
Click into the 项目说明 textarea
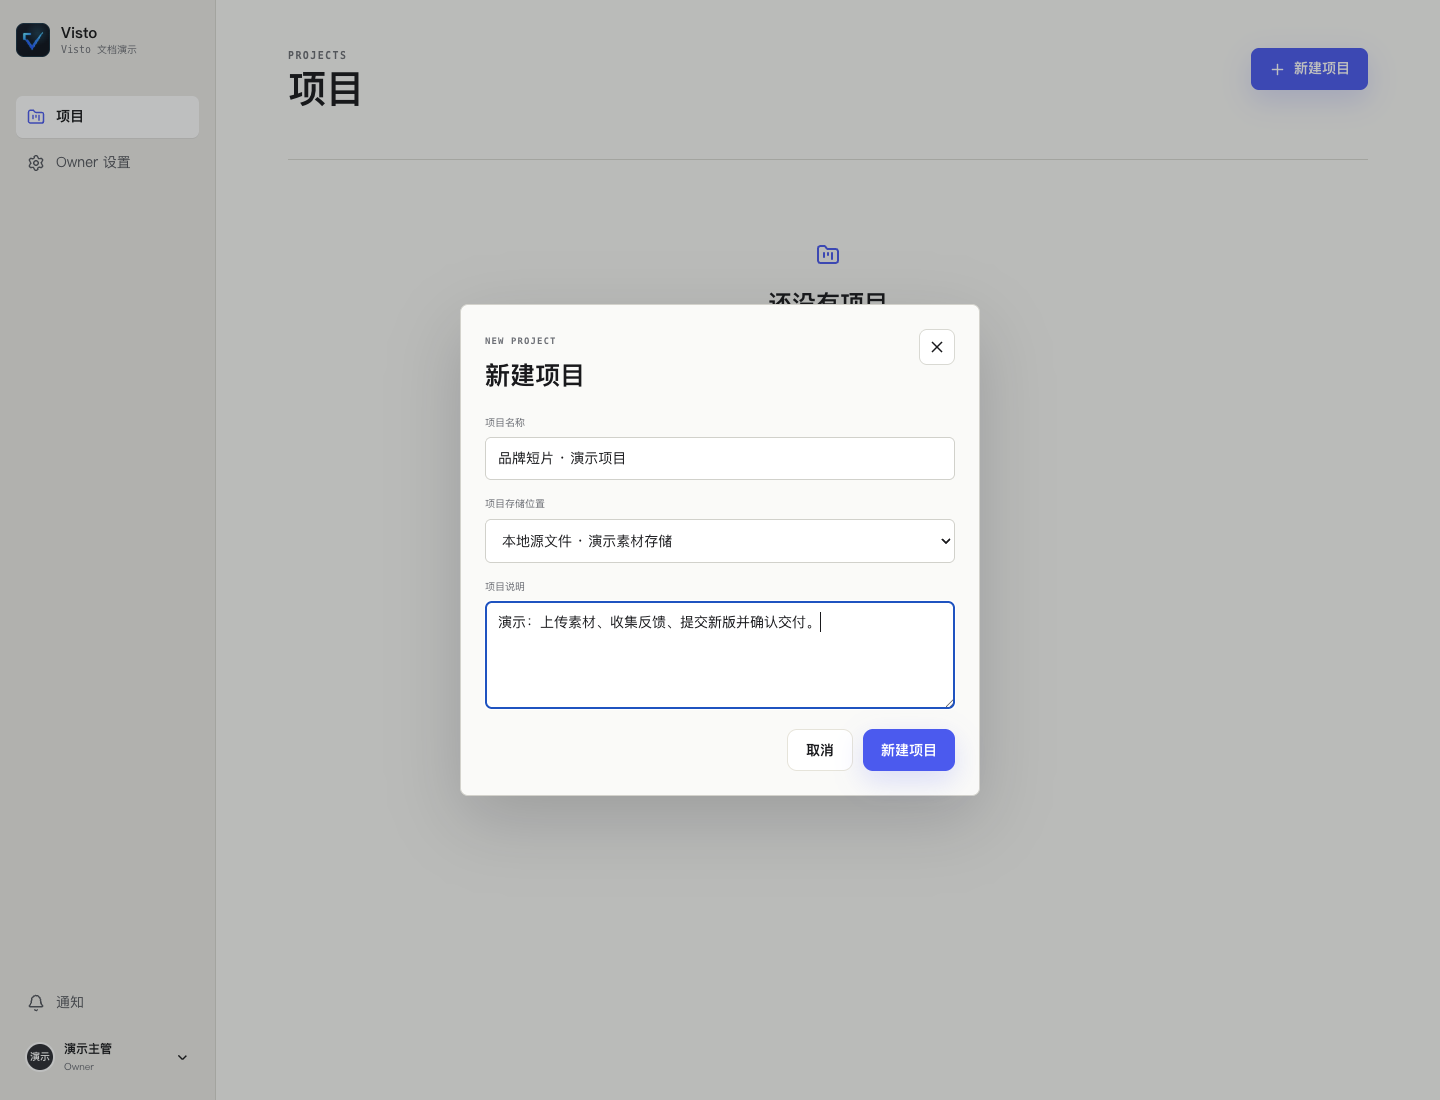(x=720, y=655)
